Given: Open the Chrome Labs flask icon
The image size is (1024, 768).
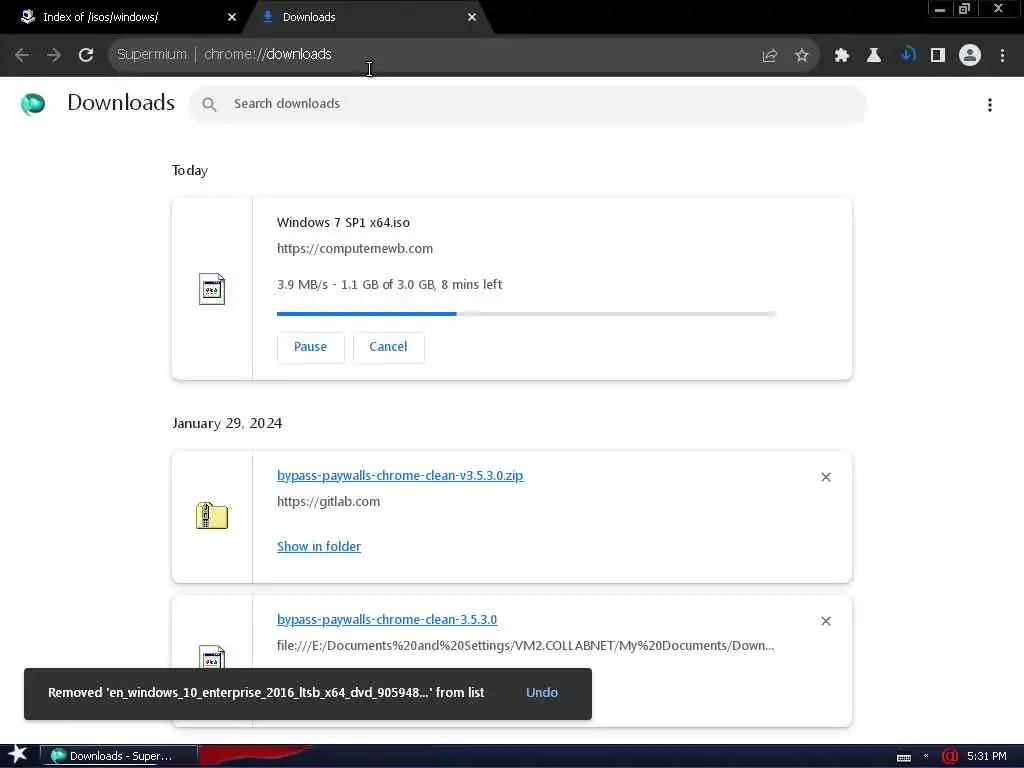Looking at the screenshot, I should coord(874,56).
